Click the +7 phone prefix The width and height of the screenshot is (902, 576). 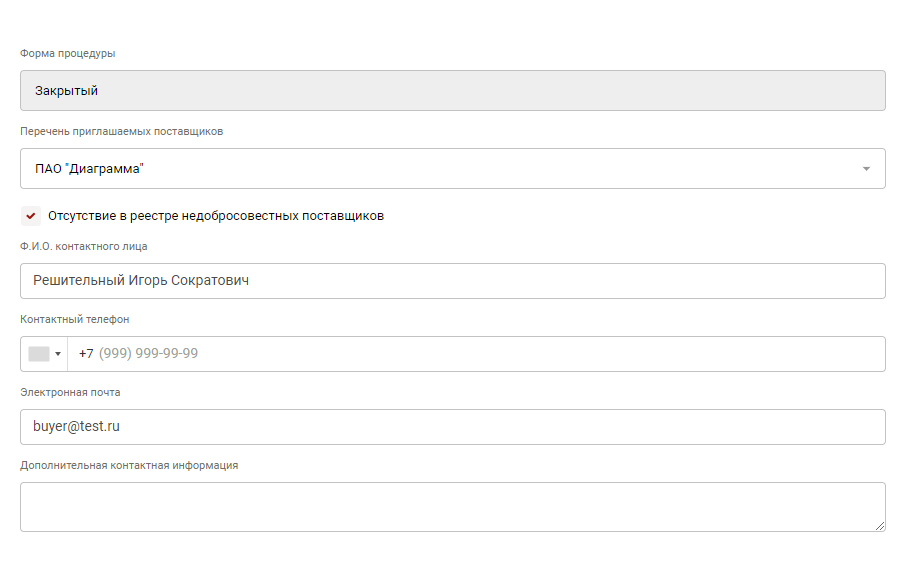86,354
